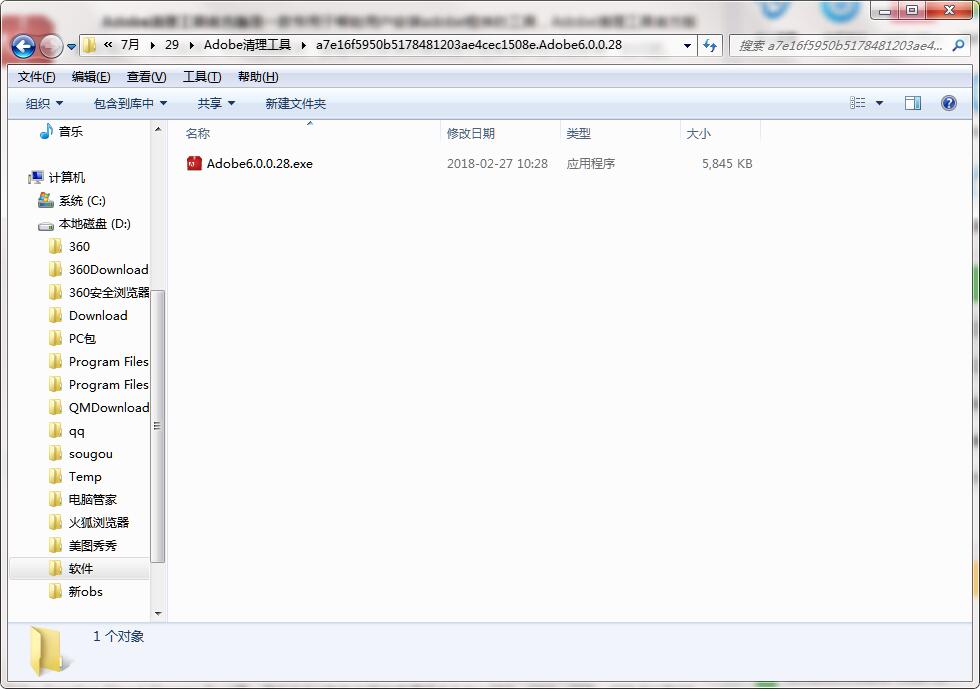Click the Back navigation arrow
The width and height of the screenshot is (980, 689).
click(x=23, y=46)
